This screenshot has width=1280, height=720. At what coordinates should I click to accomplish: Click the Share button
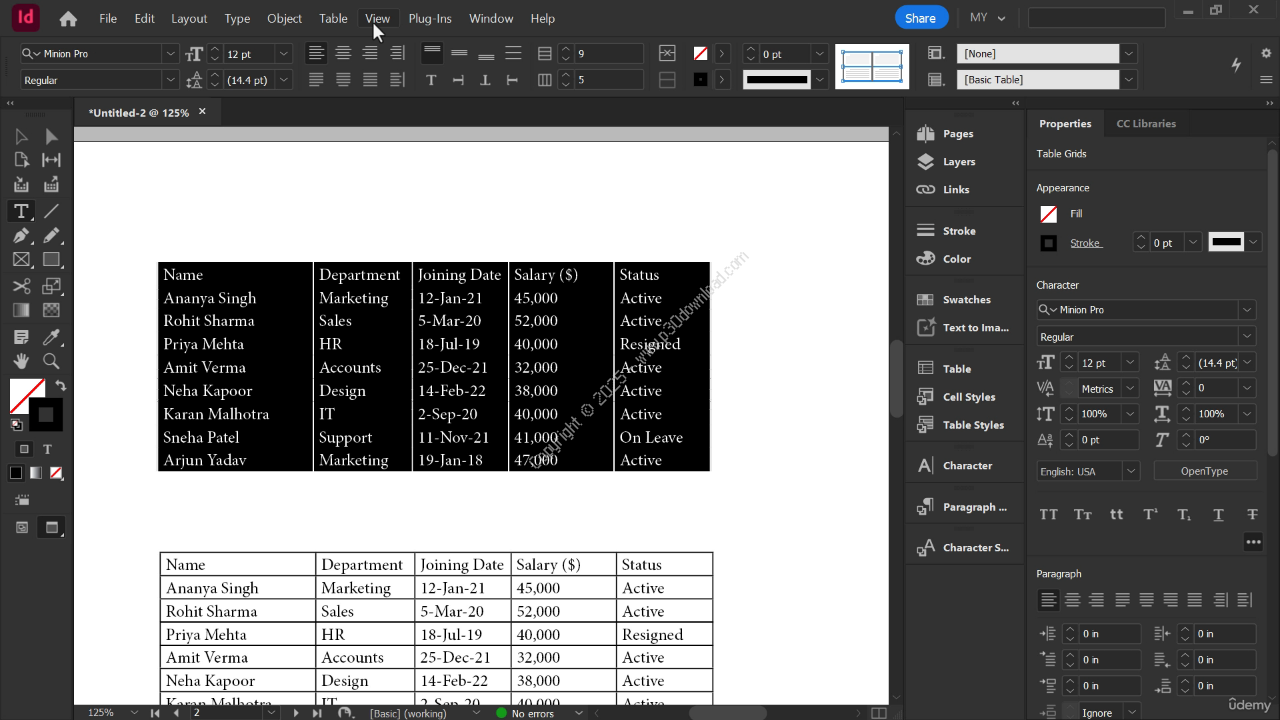(x=920, y=18)
